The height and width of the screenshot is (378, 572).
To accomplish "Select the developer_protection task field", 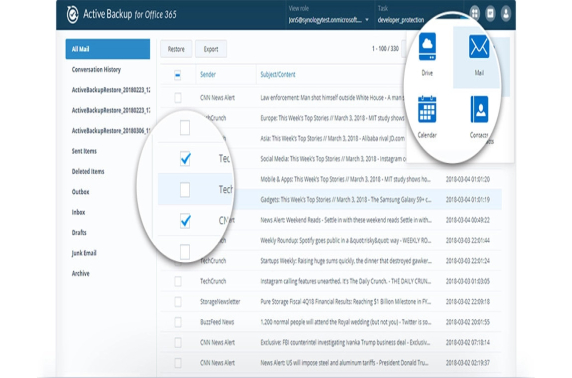I will click(401, 20).
